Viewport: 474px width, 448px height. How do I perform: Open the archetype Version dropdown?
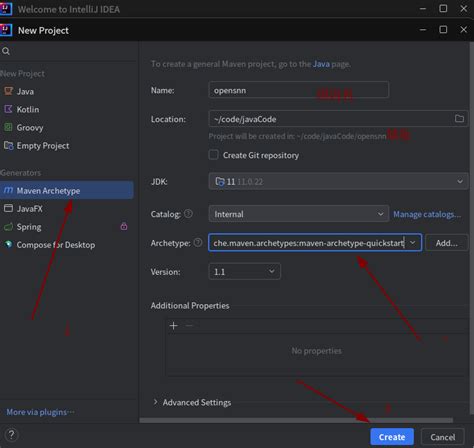tap(244, 272)
